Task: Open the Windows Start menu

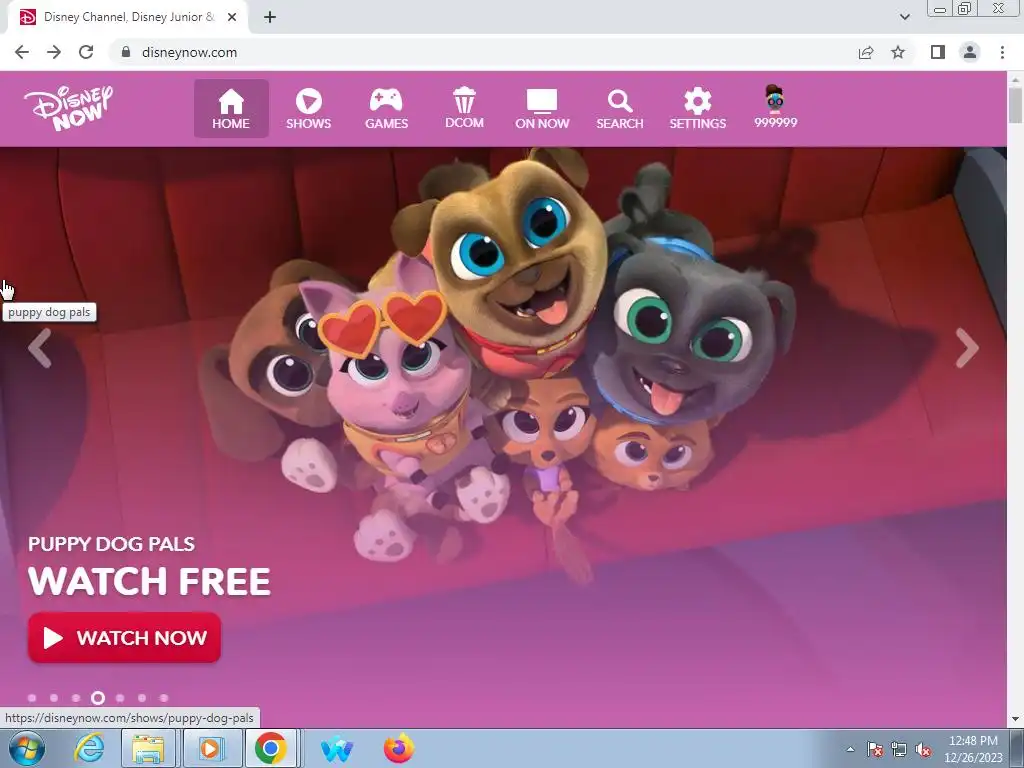Action: (27, 748)
